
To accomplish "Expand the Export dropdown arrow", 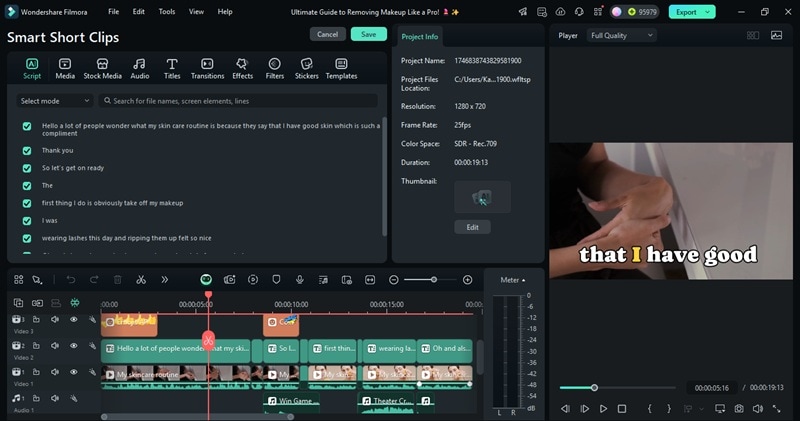I will point(708,12).
